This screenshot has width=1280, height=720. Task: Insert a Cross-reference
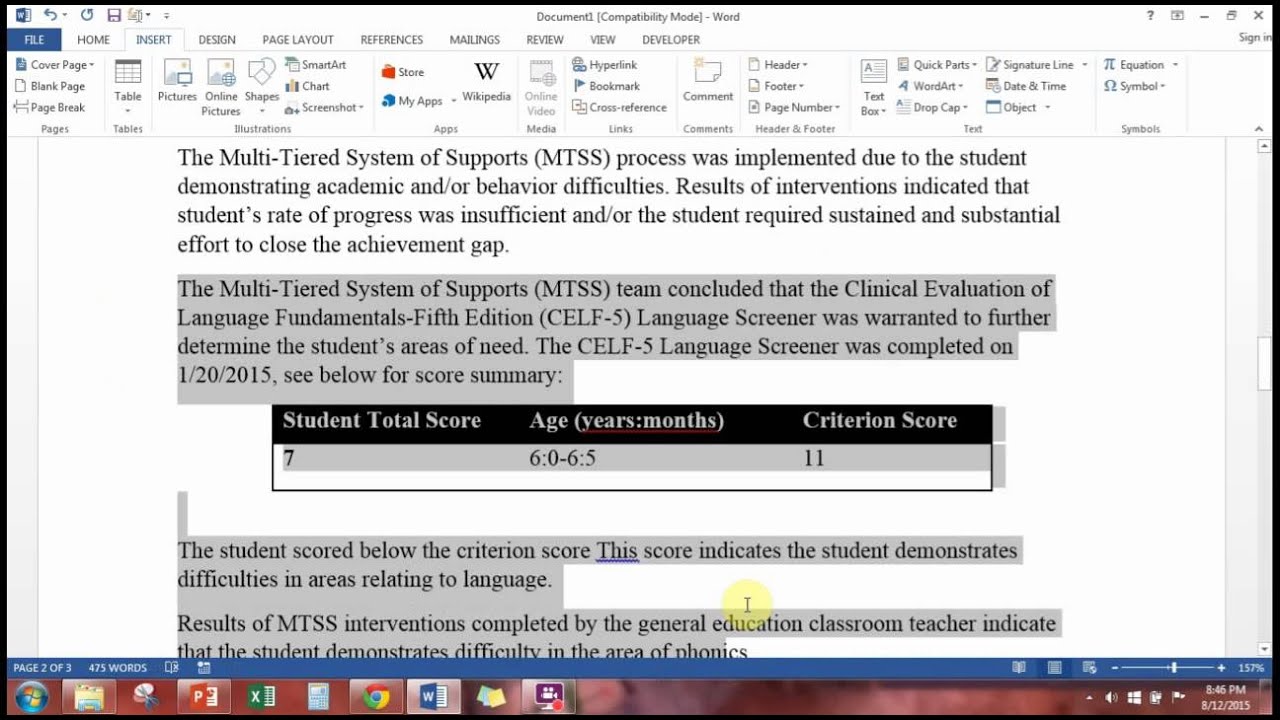pos(619,107)
